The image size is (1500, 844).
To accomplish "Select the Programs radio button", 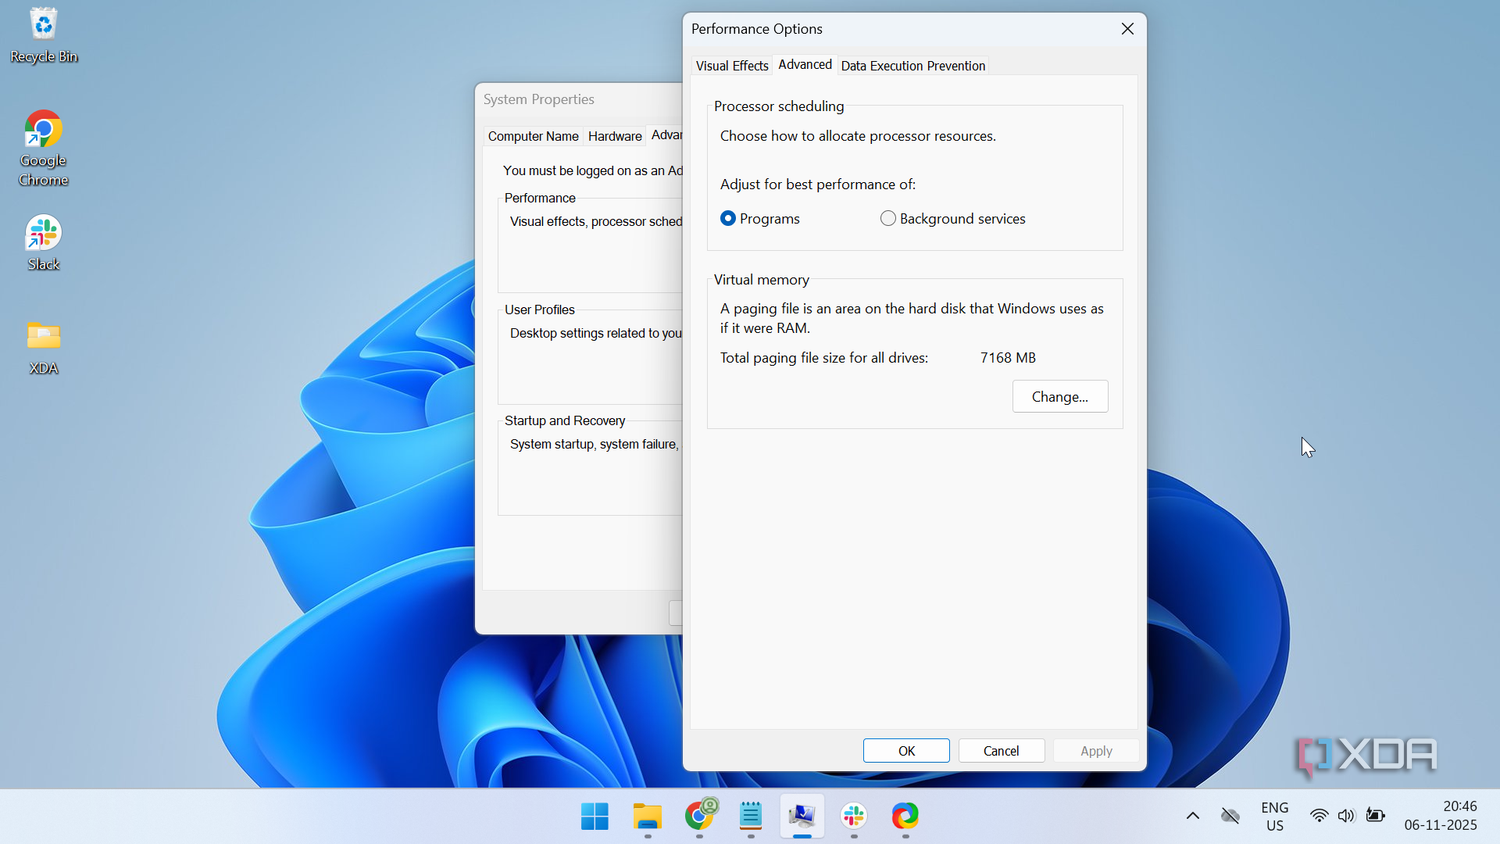I will [x=728, y=218].
